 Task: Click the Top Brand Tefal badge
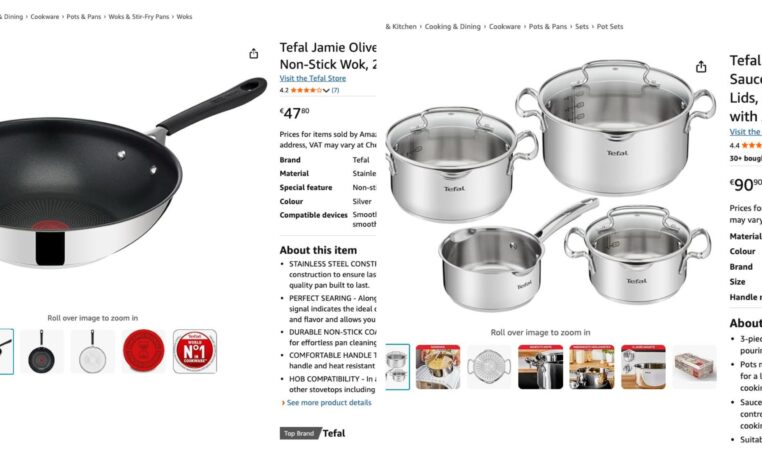click(313, 433)
